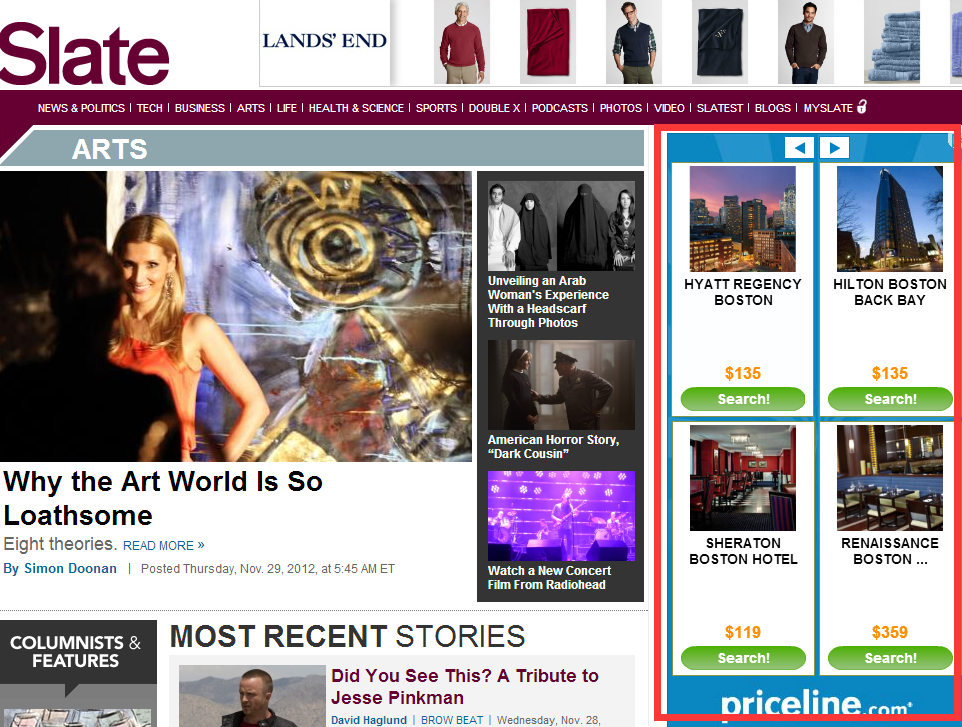The height and width of the screenshot is (727, 962).
Task: Click brown v-neck sweater man in ad
Action: pos(806,42)
